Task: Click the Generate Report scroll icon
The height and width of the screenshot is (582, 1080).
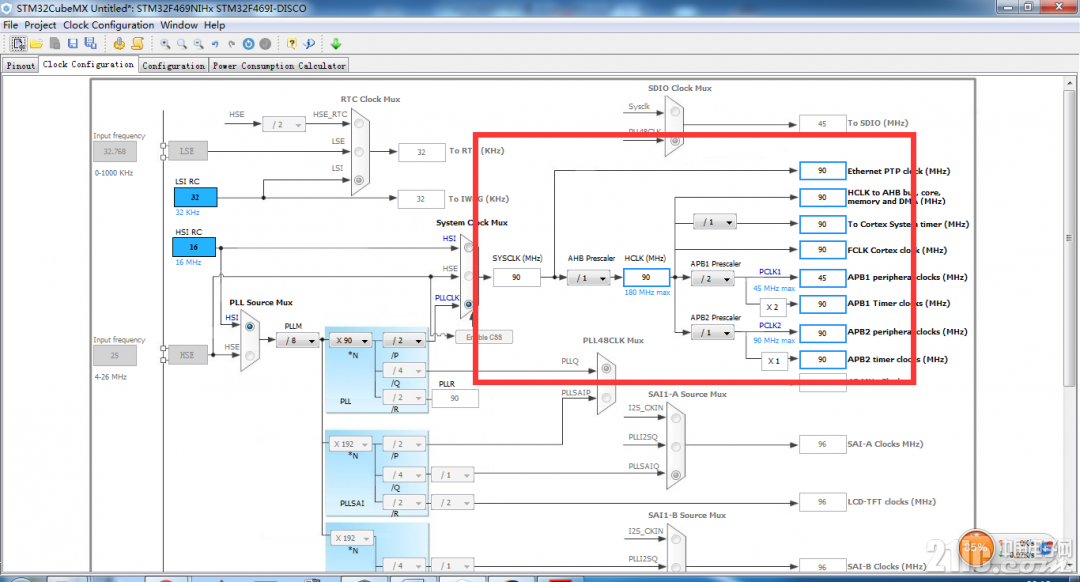Action: click(138, 43)
